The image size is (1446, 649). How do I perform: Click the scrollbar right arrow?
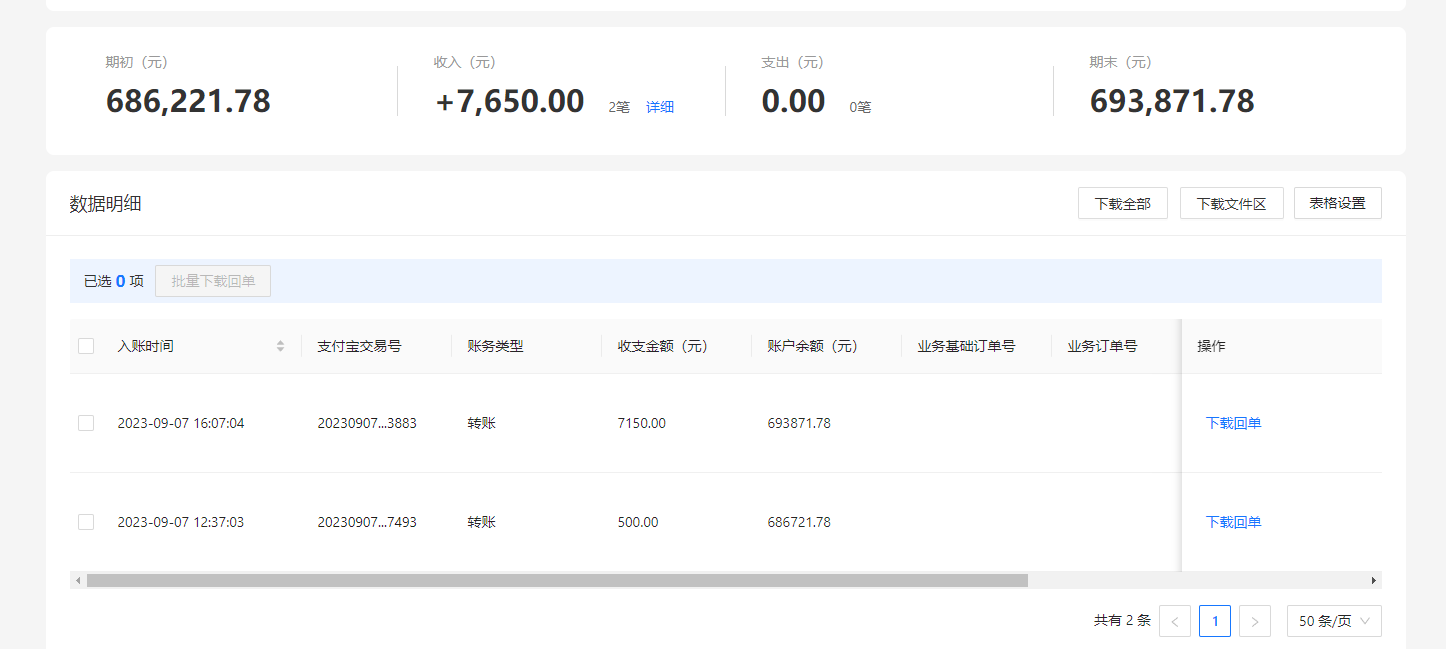(1374, 580)
